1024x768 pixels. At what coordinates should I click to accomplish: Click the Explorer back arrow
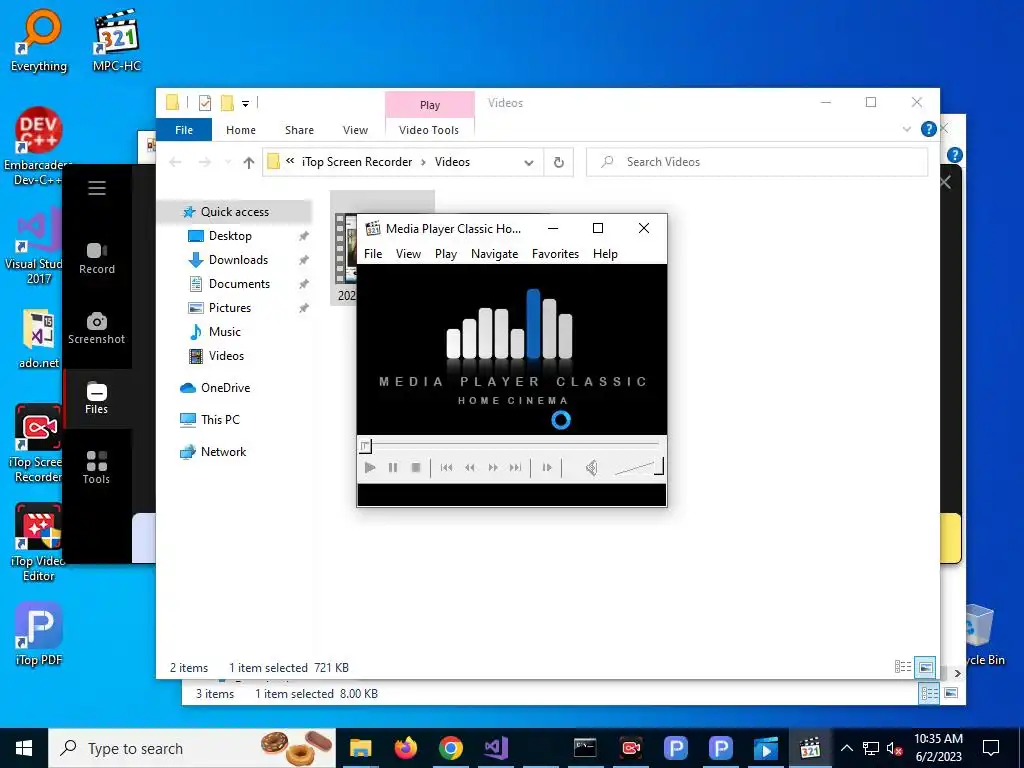click(175, 163)
